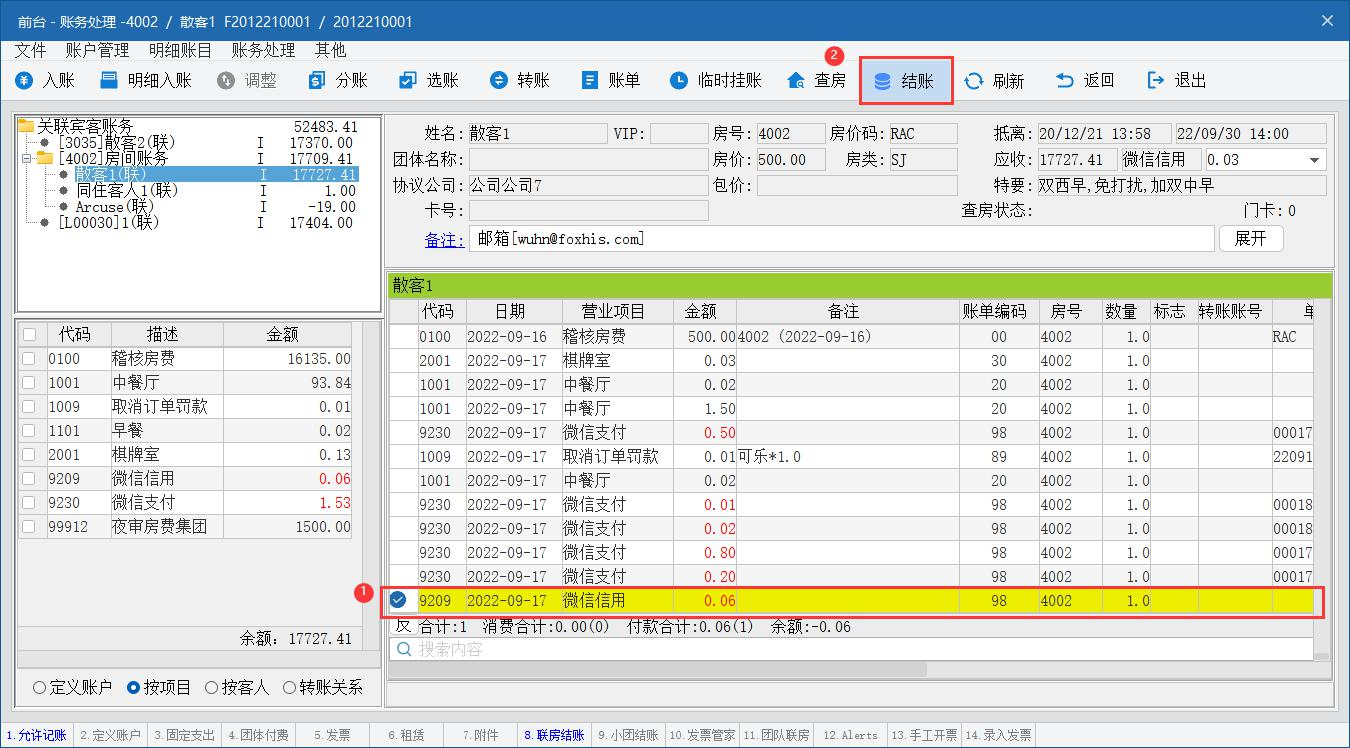1350x748 pixels.
Task: Open the 微信信用 amount dropdown arrow
Action: [1314, 160]
